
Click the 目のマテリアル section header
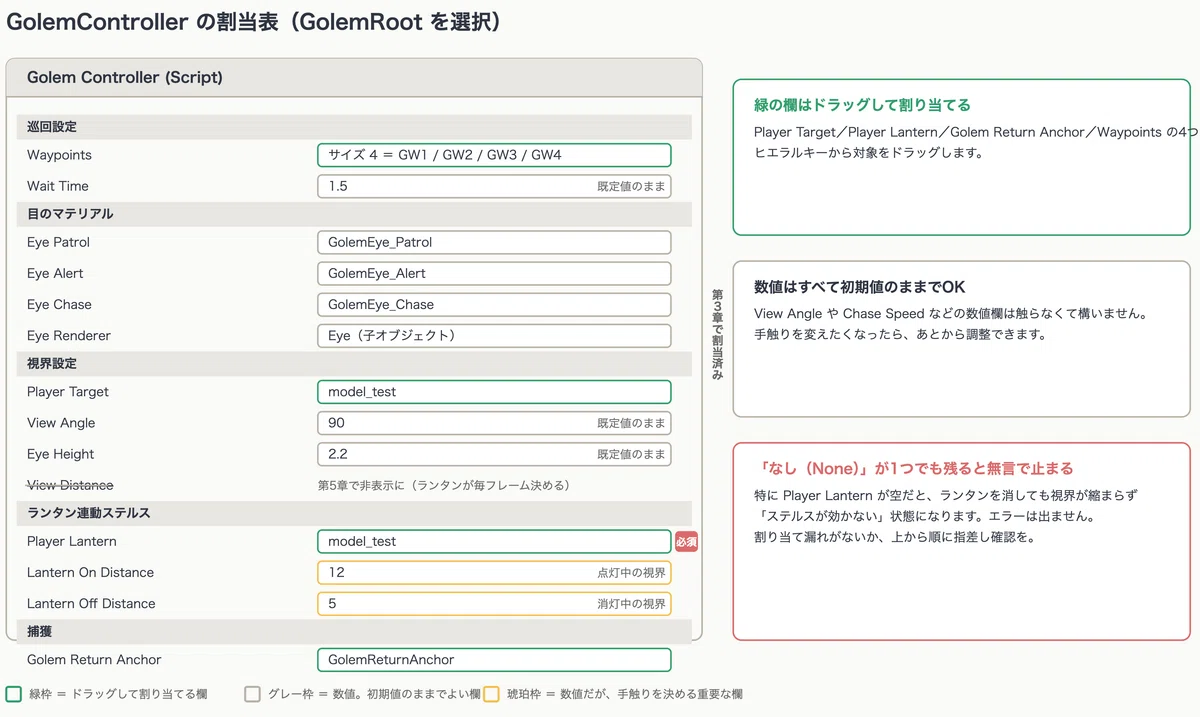click(x=354, y=214)
